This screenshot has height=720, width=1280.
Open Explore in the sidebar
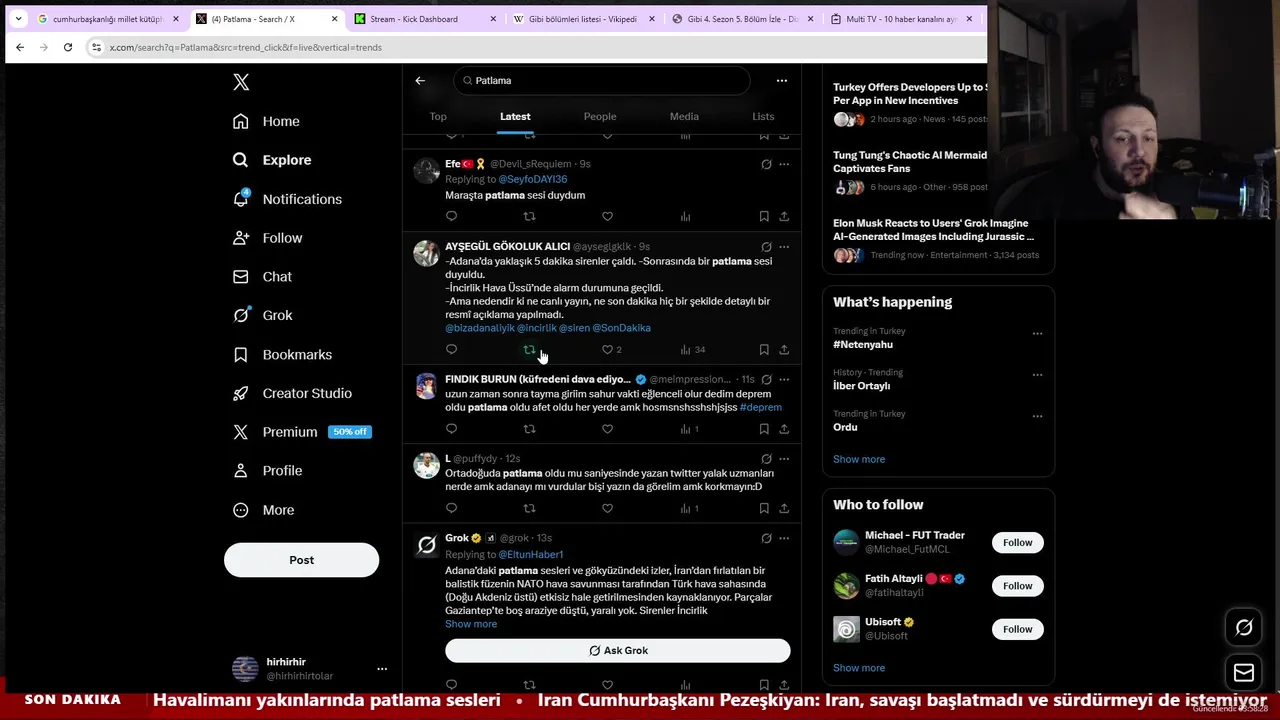272,160
